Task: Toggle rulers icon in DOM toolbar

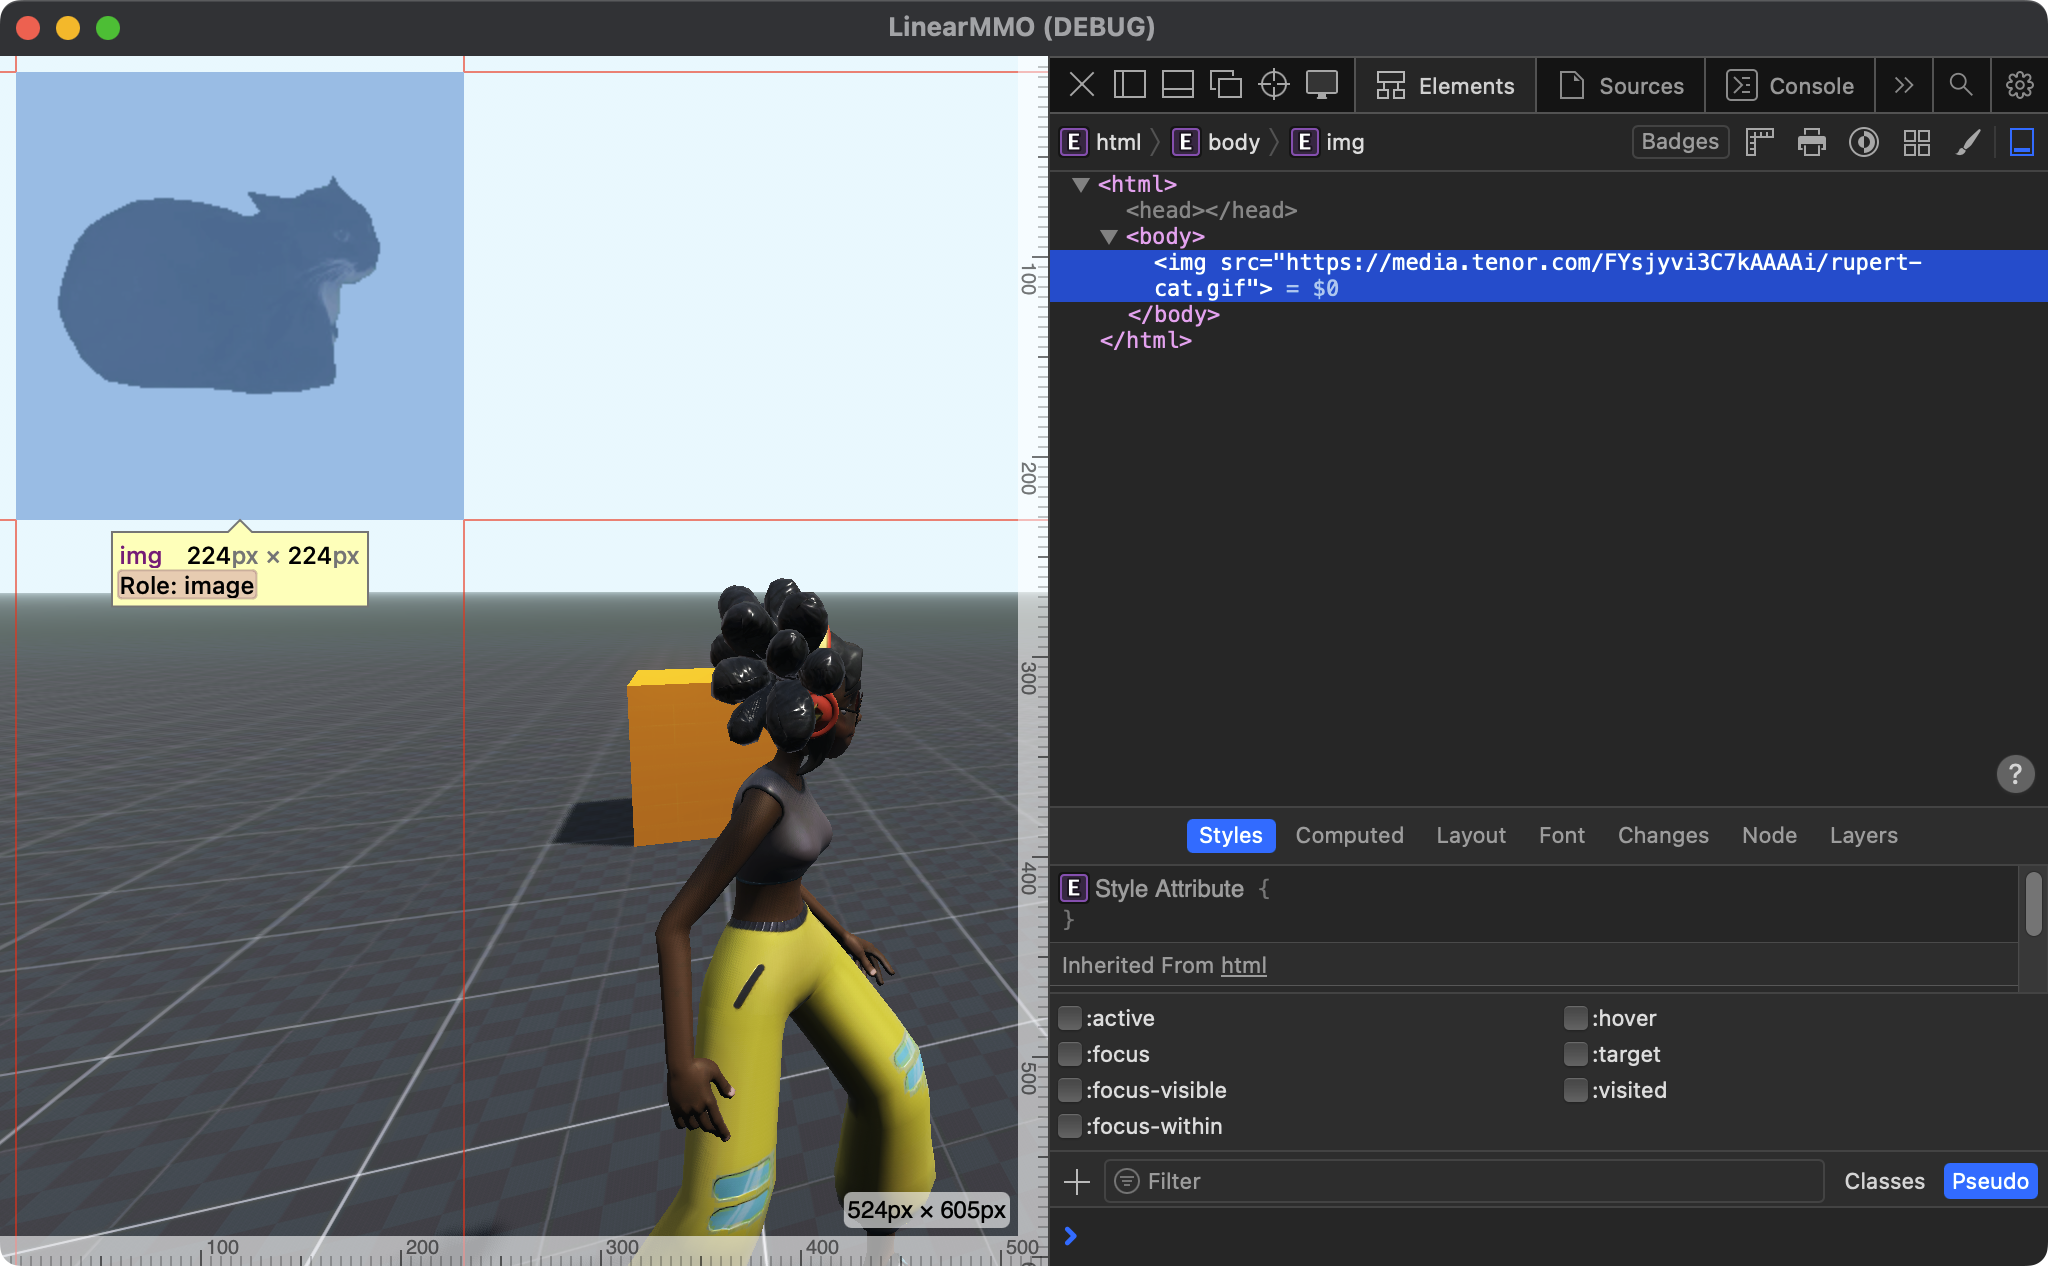Action: pyautogui.click(x=1759, y=142)
